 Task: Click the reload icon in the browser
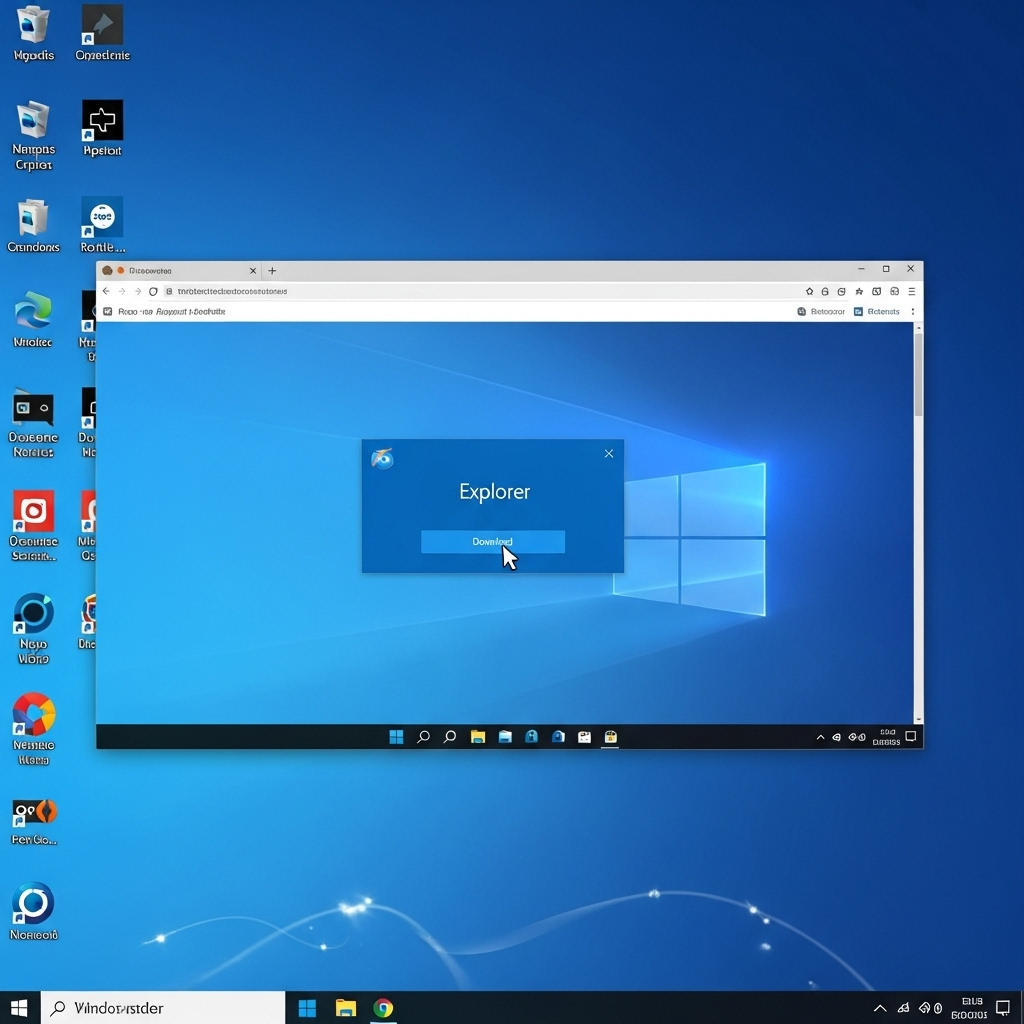[152, 291]
